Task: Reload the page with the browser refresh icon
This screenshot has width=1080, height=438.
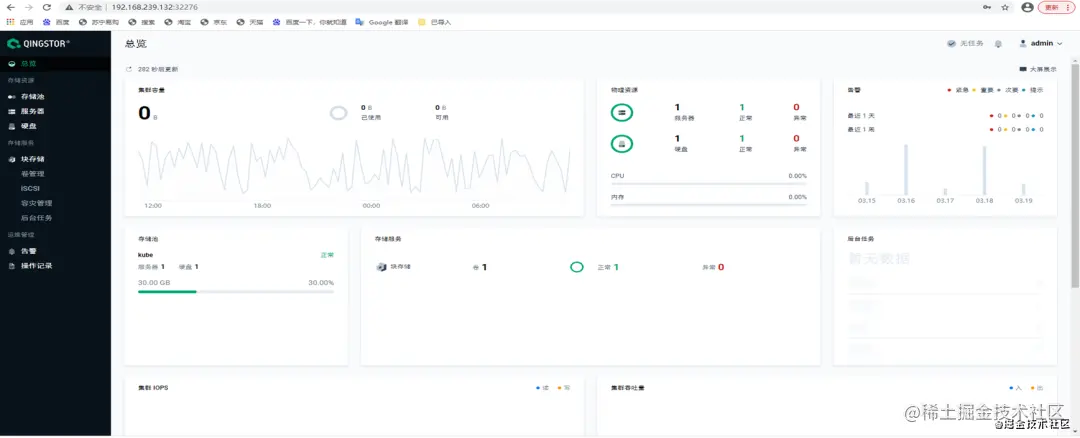Action: [x=46, y=7]
